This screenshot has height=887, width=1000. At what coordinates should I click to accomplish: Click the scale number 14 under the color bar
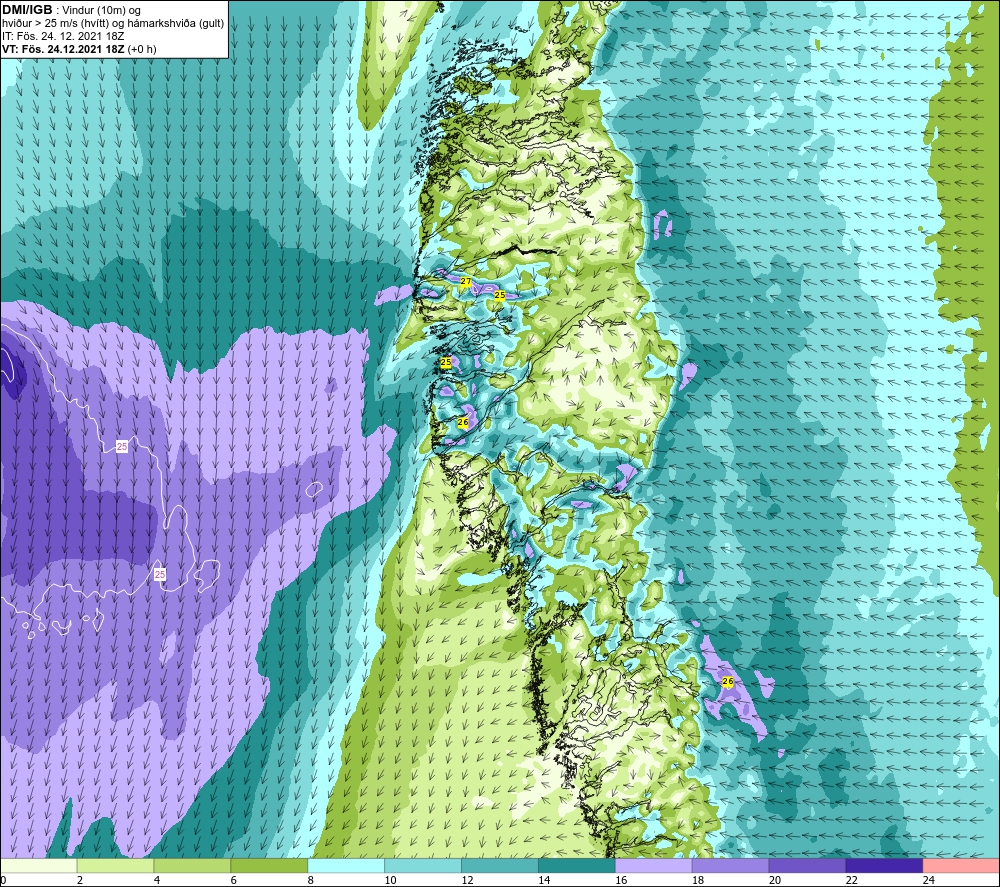(x=544, y=880)
